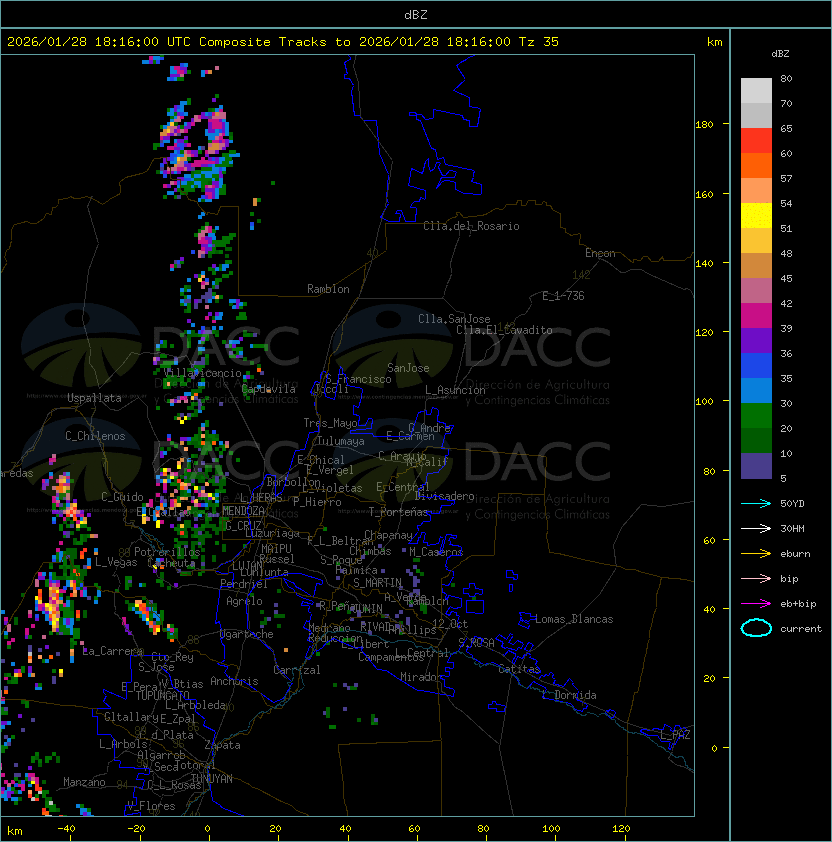Click the 'L_Dormida' map label
This screenshot has width=832, height=842.
(569, 695)
